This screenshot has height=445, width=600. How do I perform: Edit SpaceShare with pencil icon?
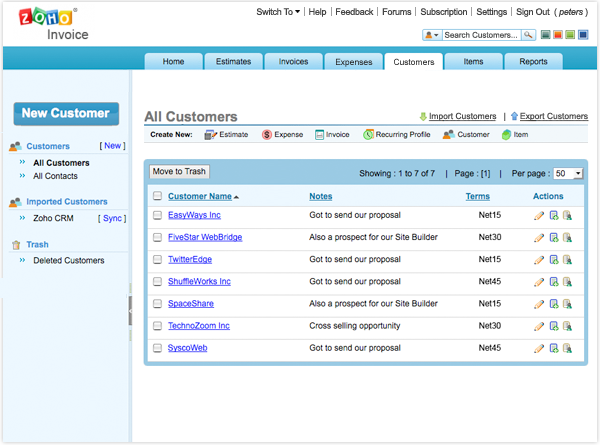tap(539, 305)
